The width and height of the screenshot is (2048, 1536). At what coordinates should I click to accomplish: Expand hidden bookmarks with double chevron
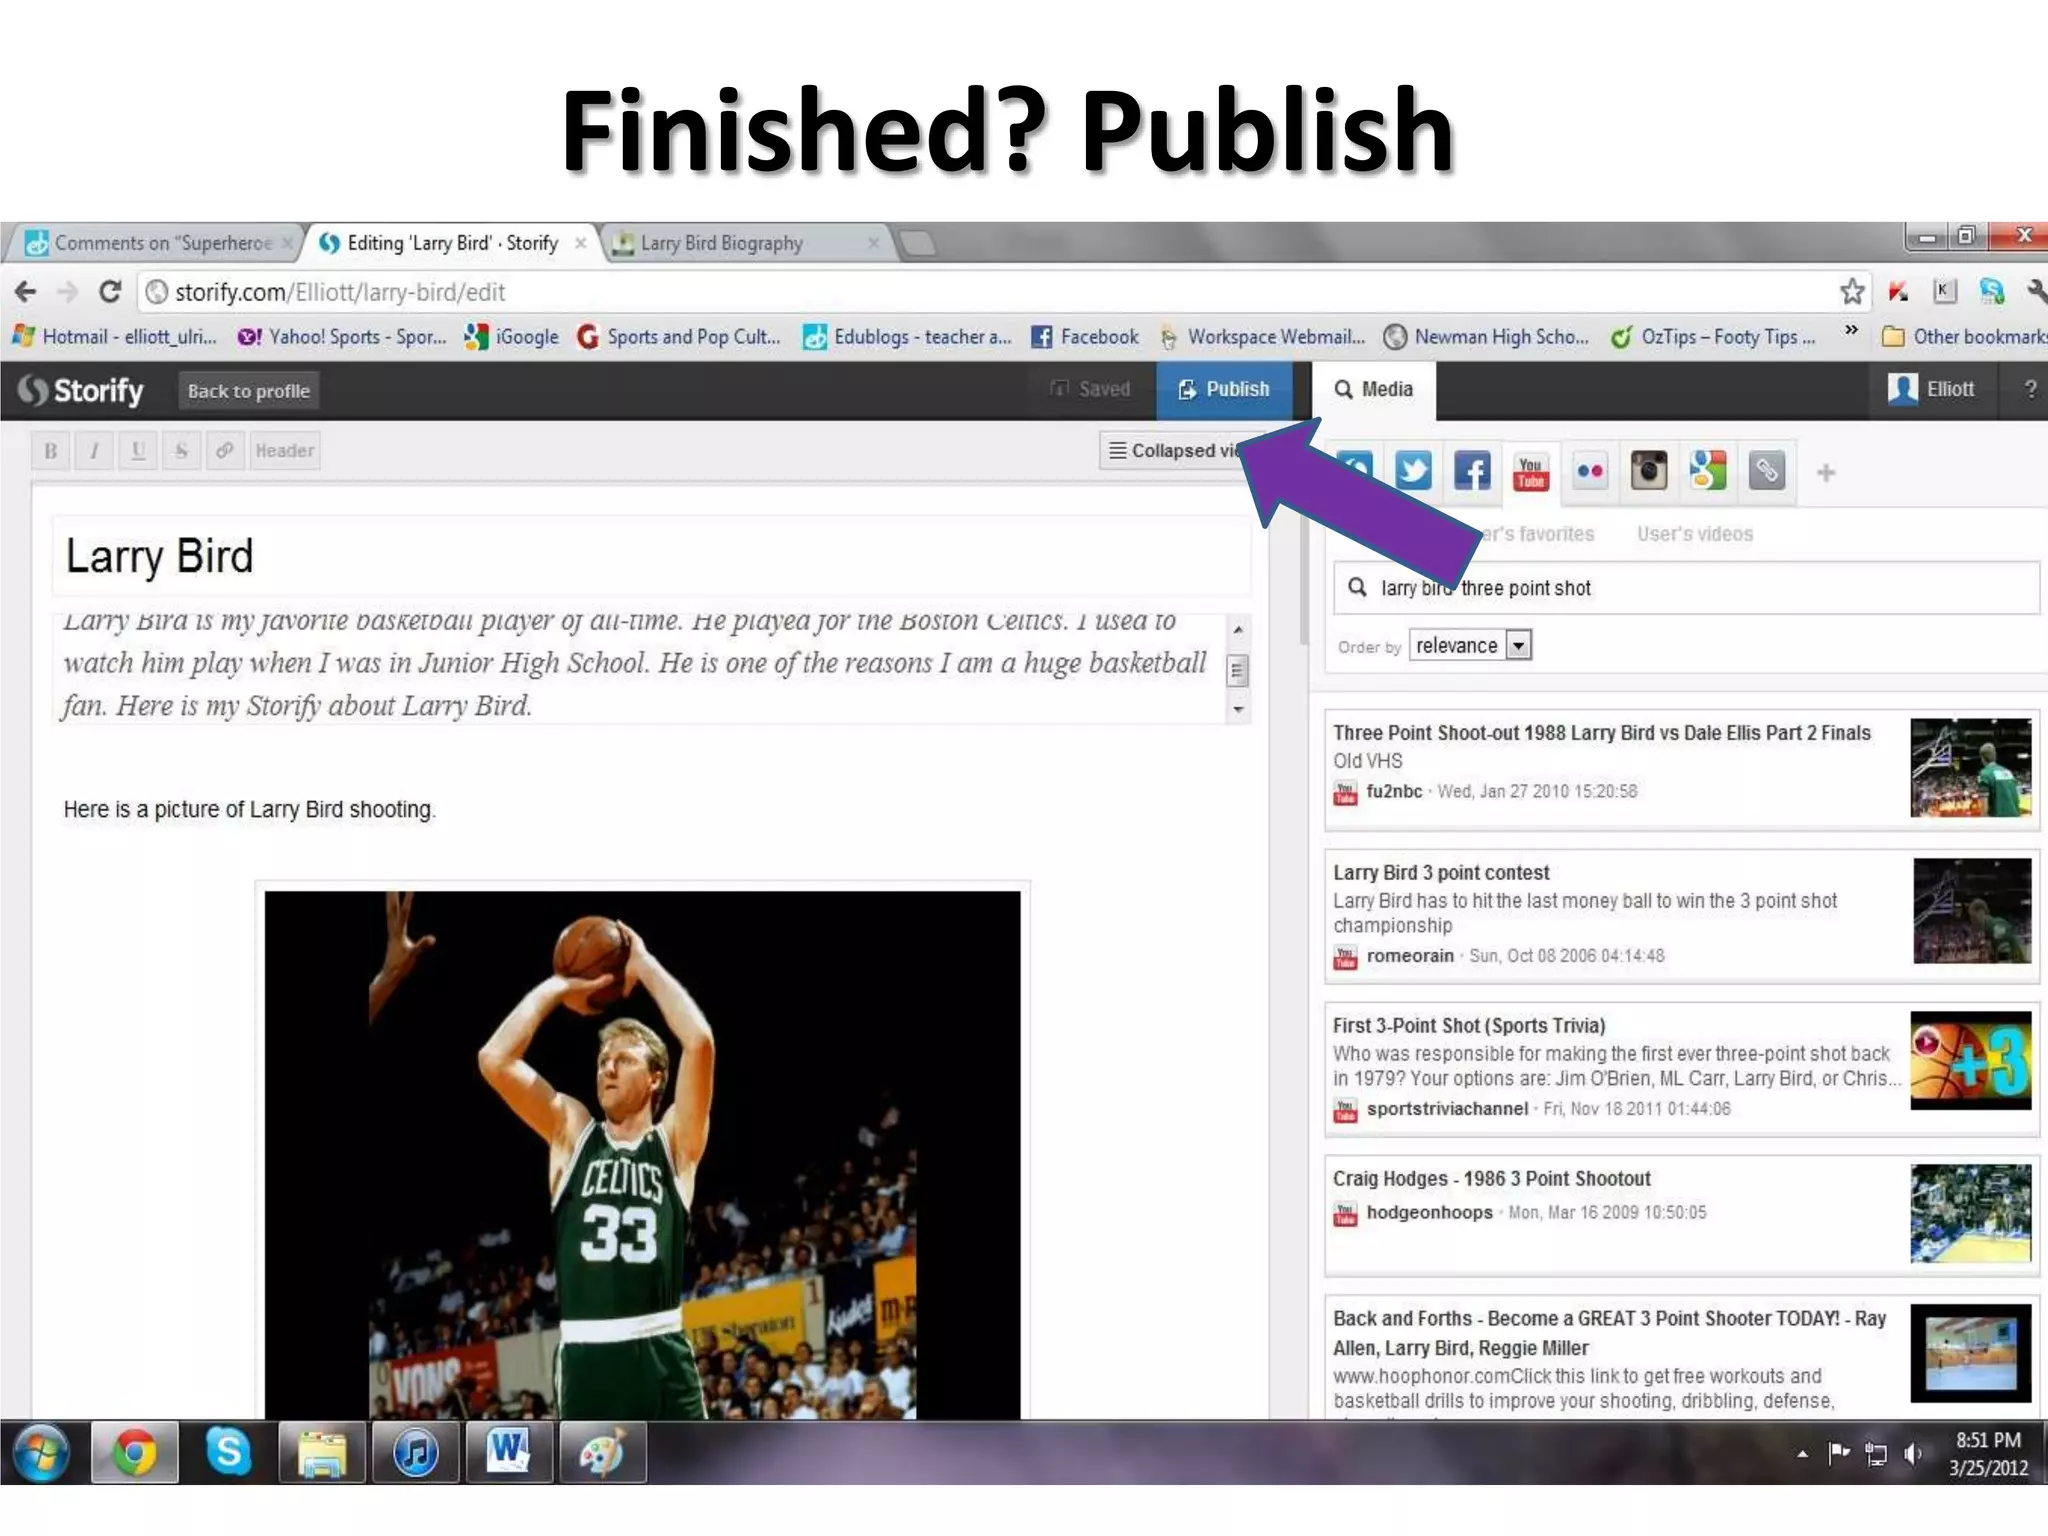click(x=1851, y=330)
